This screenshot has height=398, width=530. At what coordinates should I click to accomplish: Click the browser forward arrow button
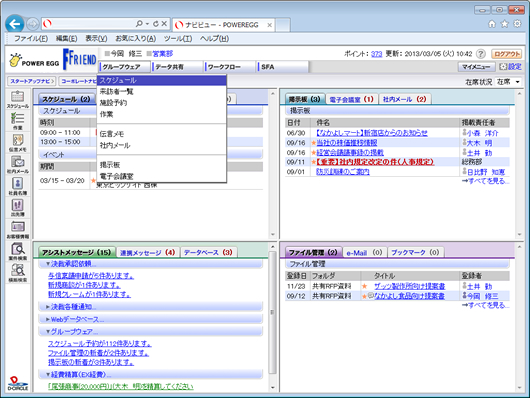tap(32, 24)
